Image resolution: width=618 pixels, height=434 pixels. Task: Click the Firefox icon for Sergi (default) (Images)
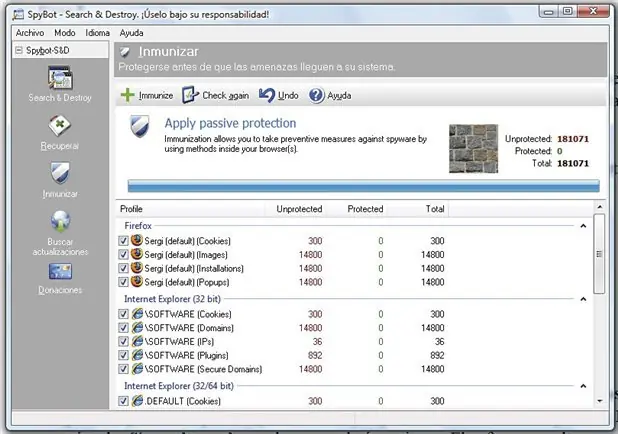click(x=137, y=254)
